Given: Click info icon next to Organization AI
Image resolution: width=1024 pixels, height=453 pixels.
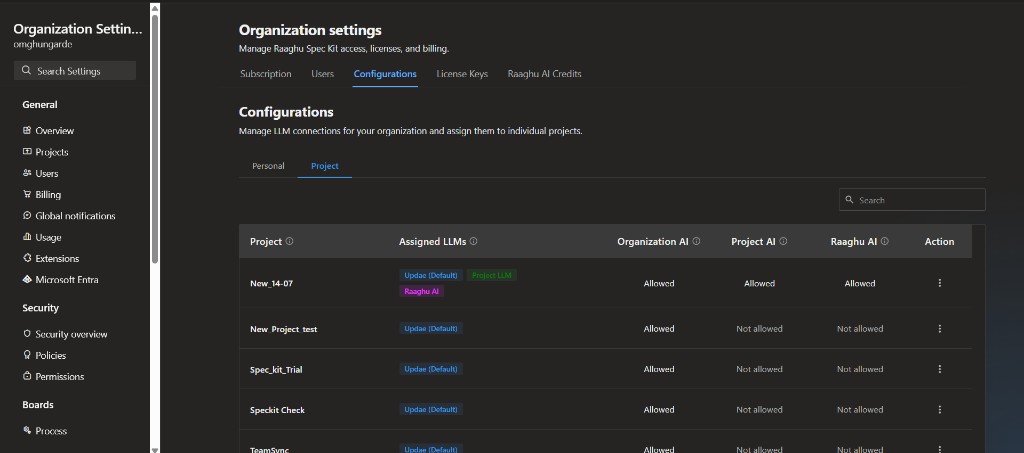Looking at the screenshot, I should click(696, 241).
